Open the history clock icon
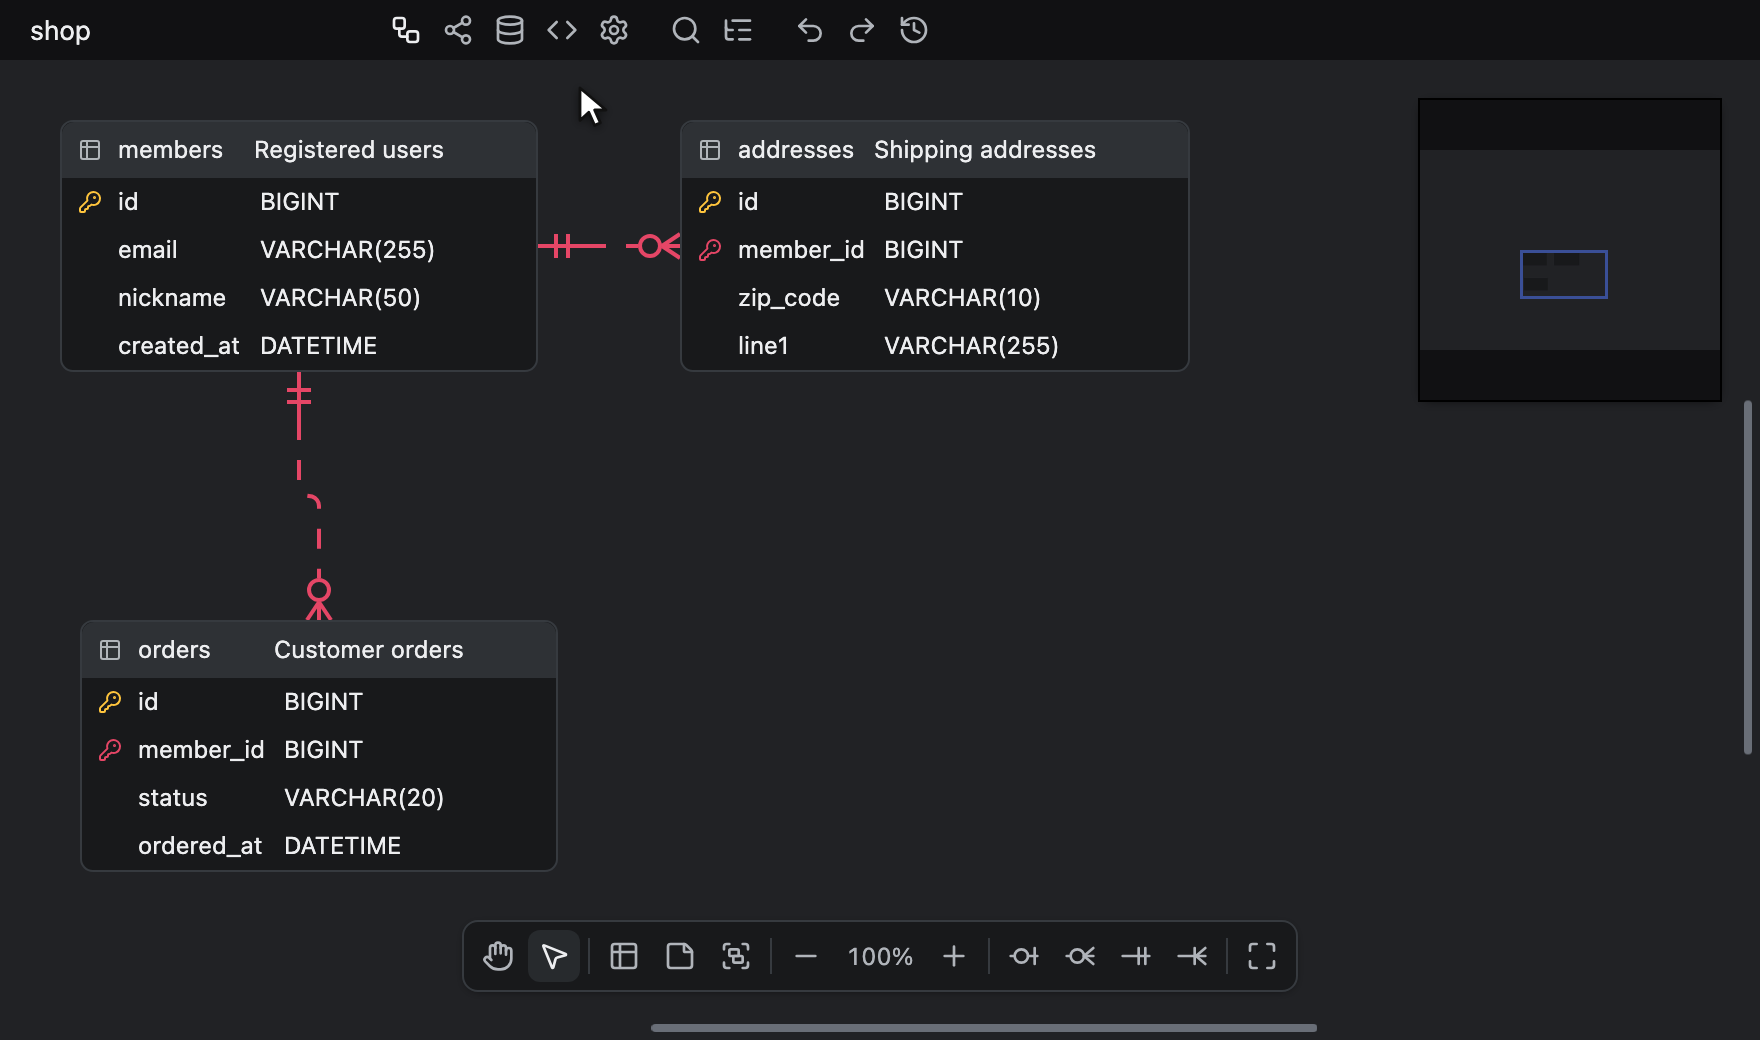Screen dimensions: 1760x1040 click(913, 30)
